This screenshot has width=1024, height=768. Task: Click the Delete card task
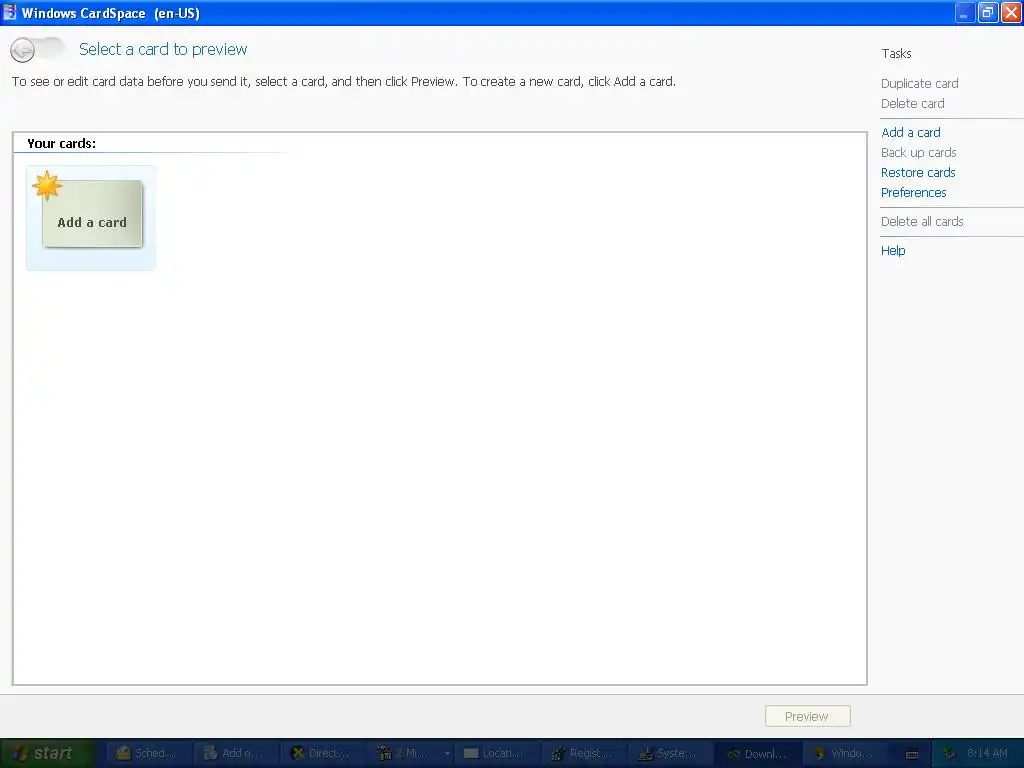(x=912, y=104)
